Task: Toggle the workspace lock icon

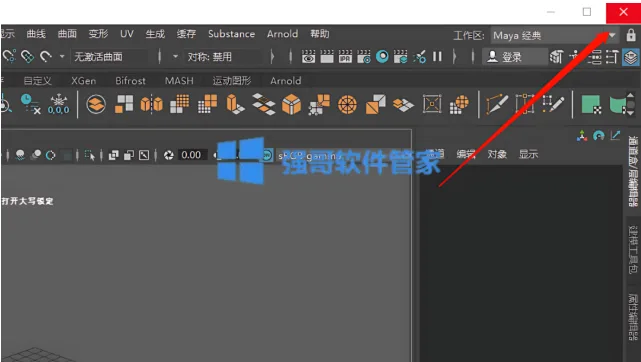Action: click(x=631, y=35)
